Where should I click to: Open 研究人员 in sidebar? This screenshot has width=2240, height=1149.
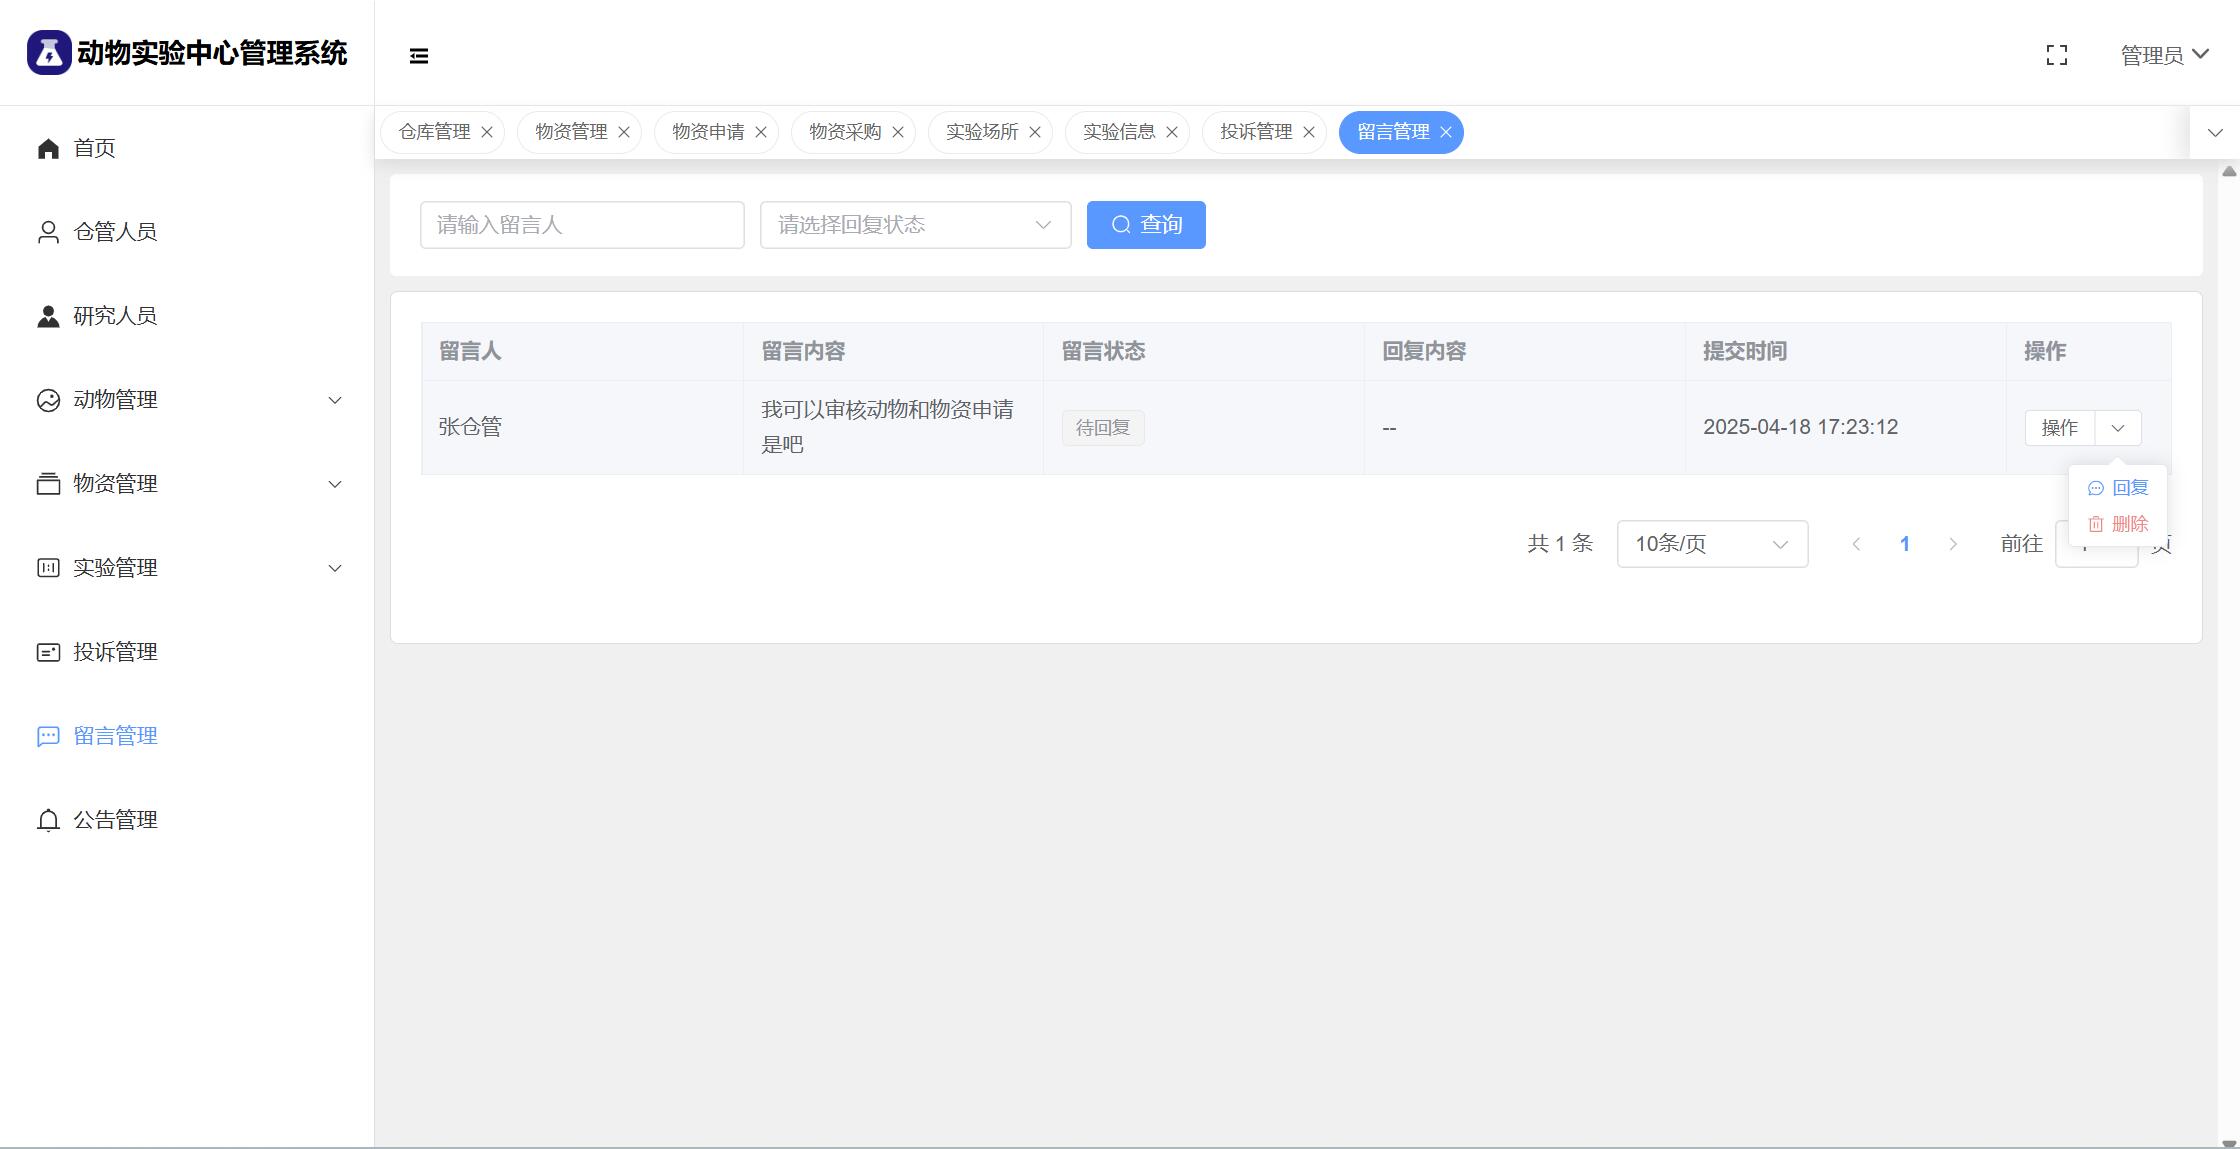tap(114, 316)
